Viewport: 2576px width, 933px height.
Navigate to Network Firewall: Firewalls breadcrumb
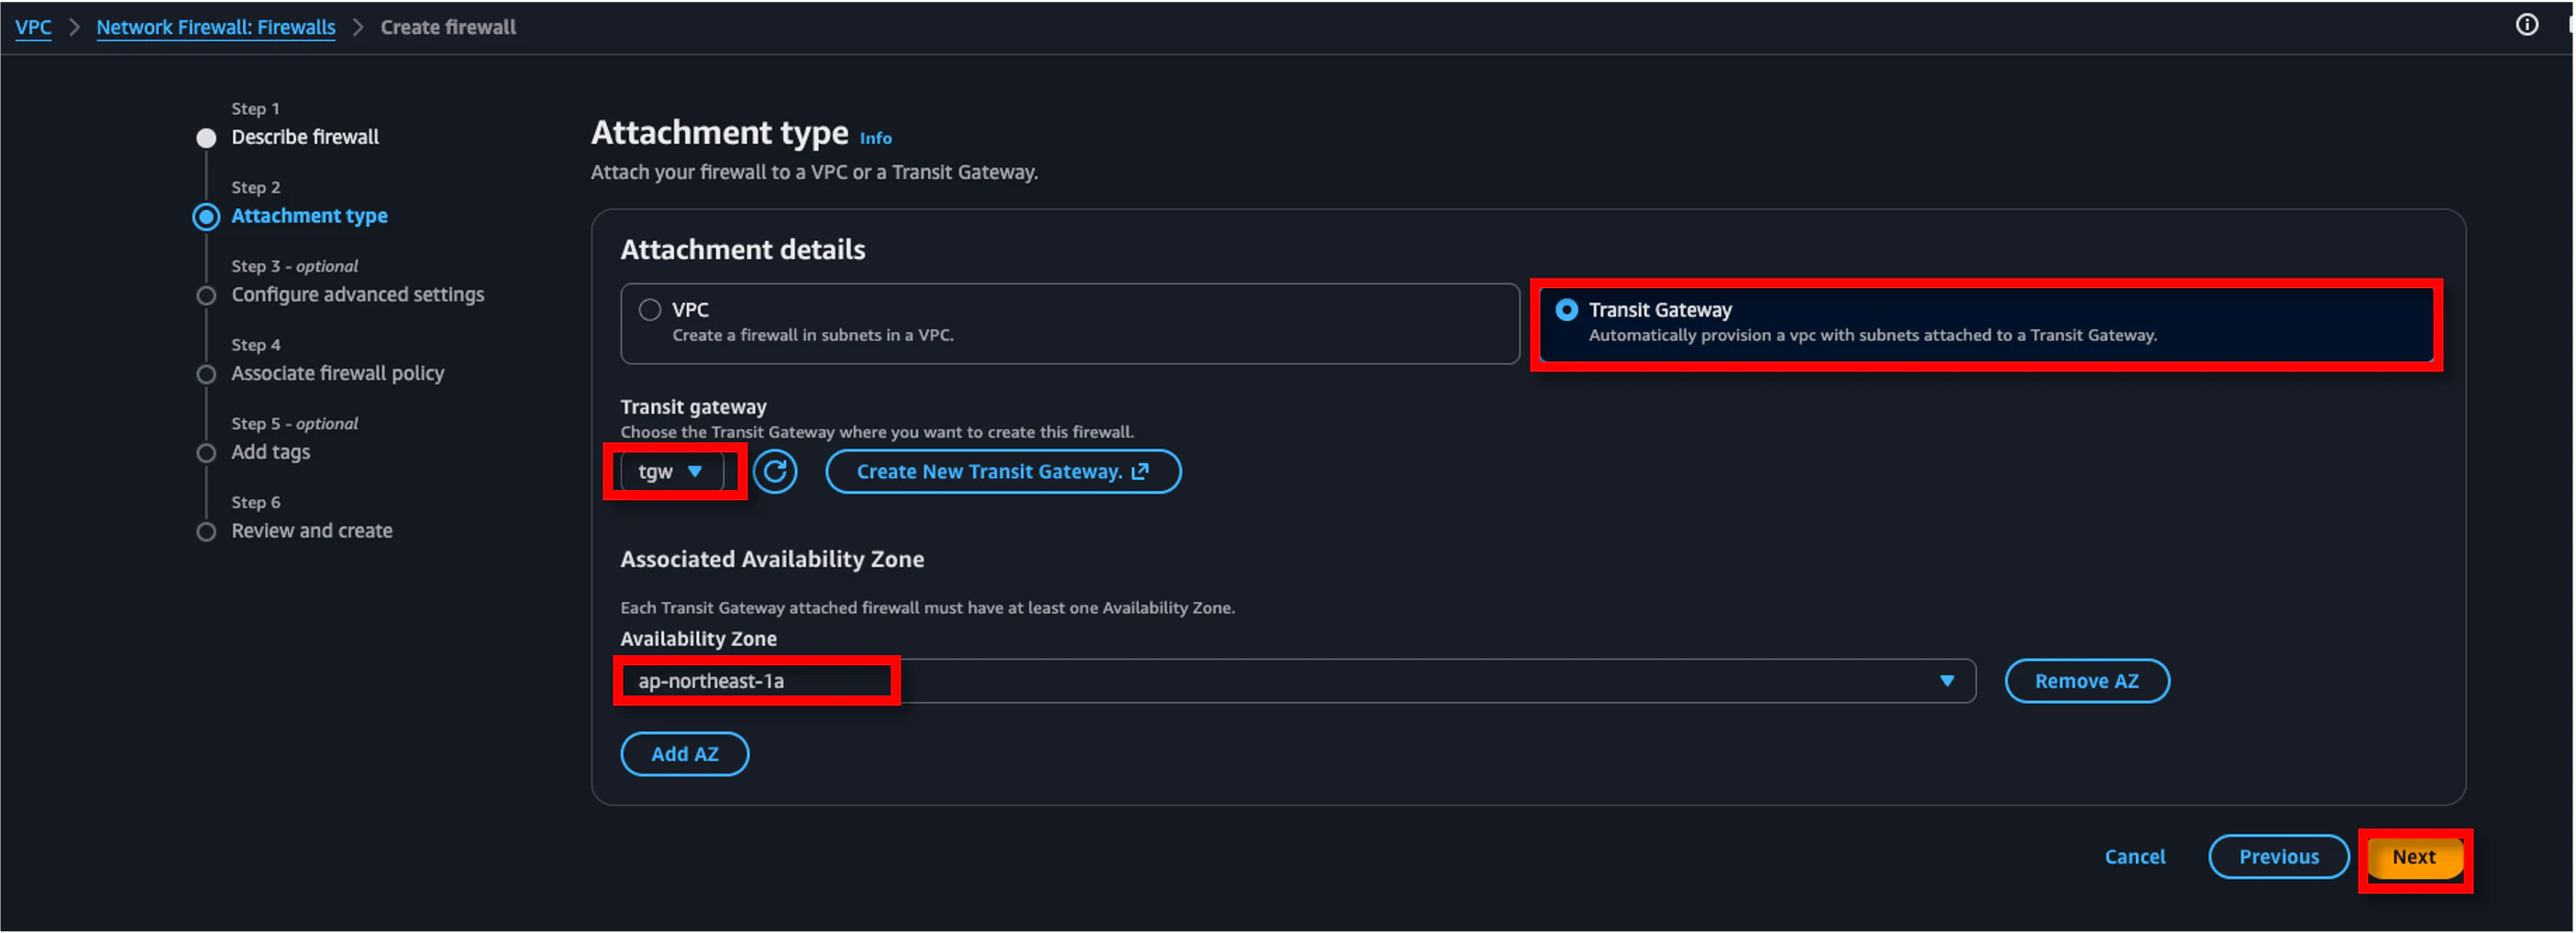216,27
